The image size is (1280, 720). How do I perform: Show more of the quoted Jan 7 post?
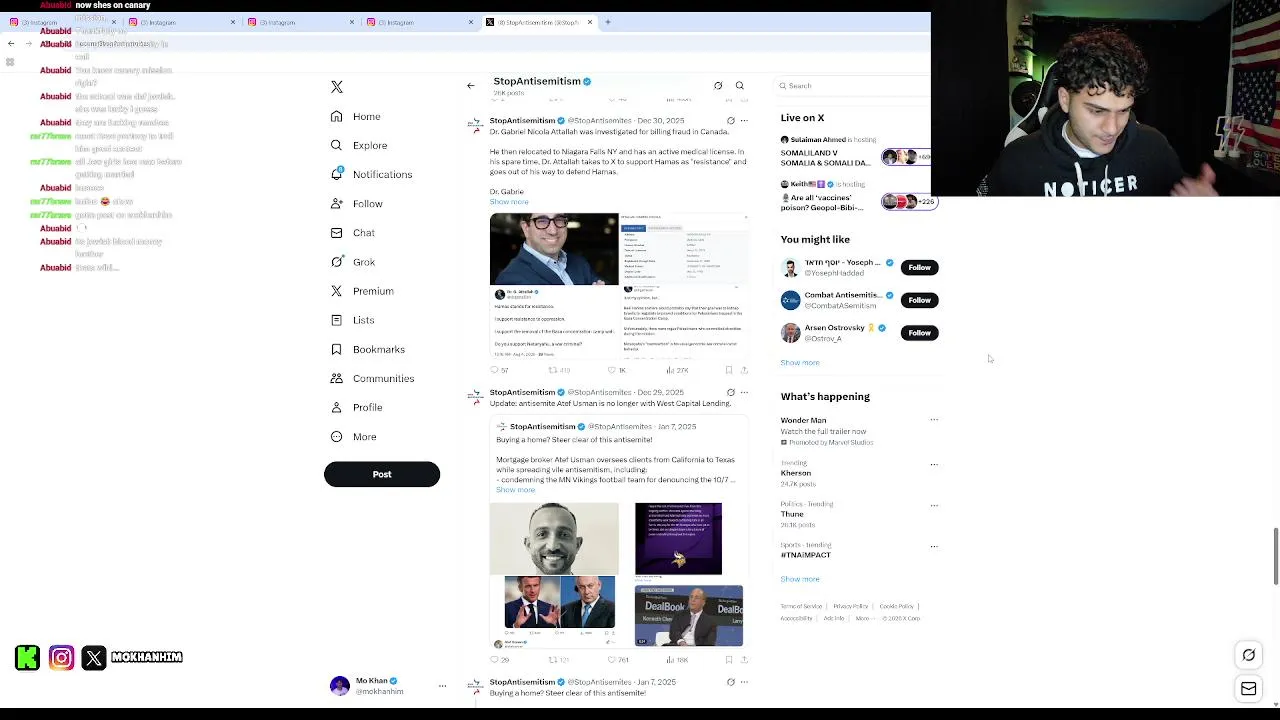(x=516, y=490)
